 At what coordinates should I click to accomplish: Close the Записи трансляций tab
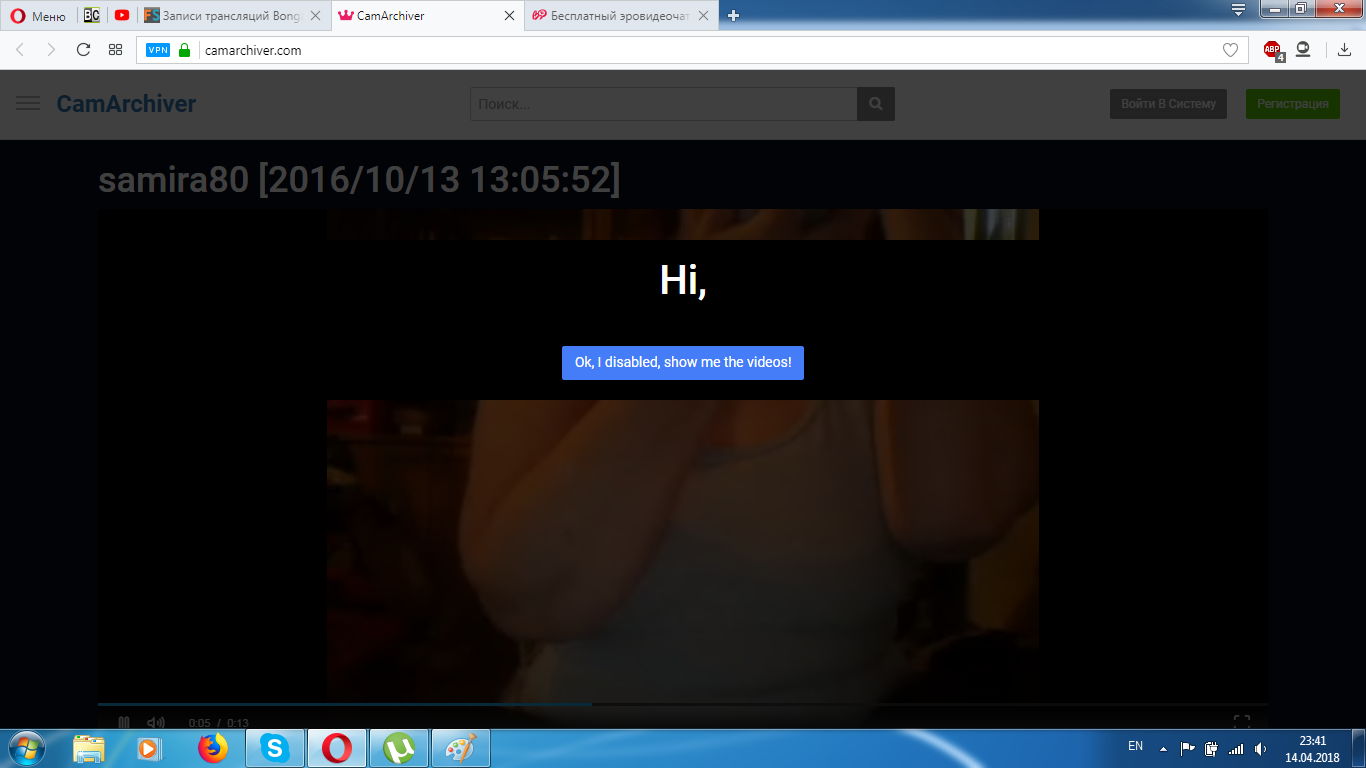315,16
